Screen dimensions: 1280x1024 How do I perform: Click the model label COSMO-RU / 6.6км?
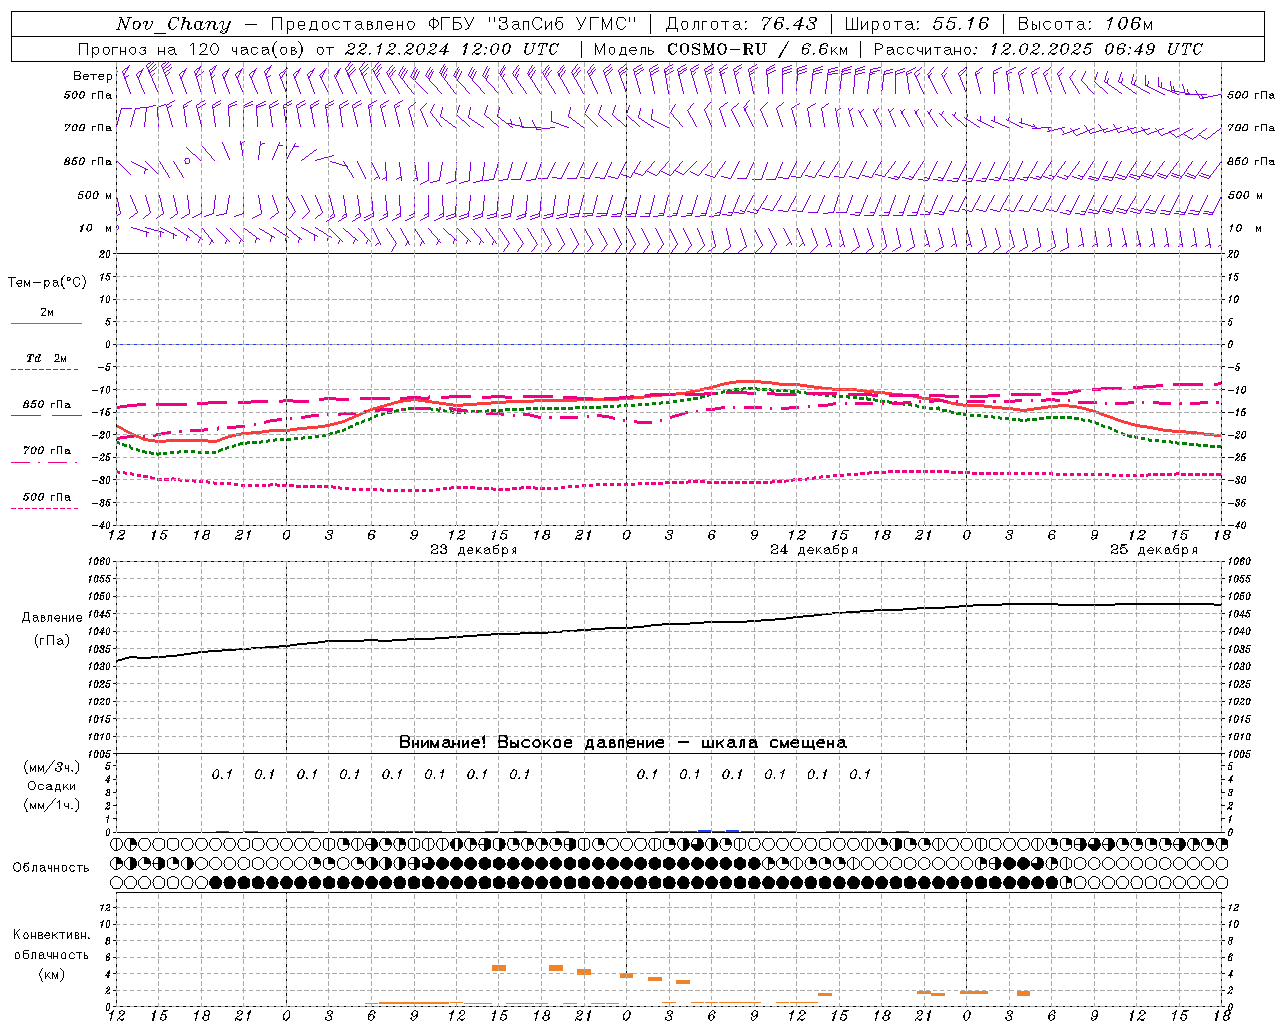pyautogui.click(x=757, y=49)
